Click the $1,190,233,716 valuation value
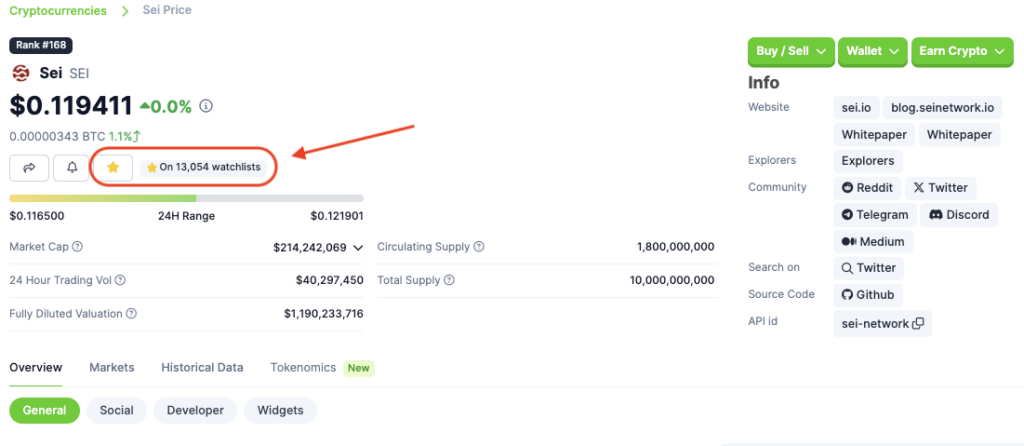 323,314
